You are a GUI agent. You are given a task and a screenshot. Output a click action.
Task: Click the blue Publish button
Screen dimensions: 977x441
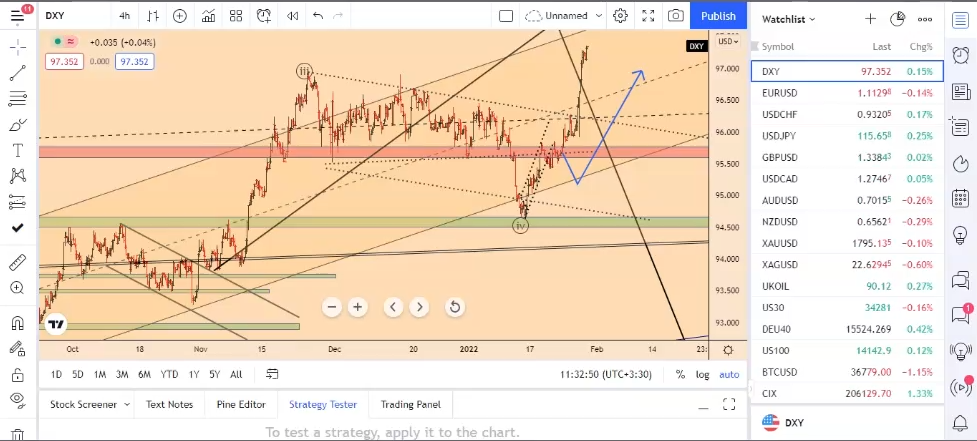click(x=718, y=16)
